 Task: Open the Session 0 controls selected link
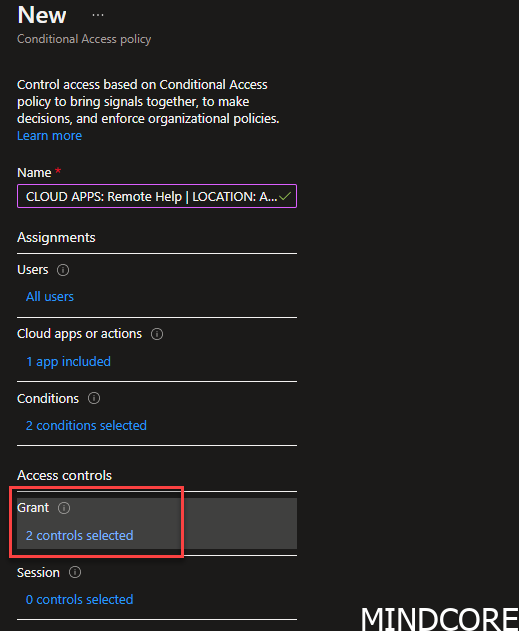click(x=79, y=600)
